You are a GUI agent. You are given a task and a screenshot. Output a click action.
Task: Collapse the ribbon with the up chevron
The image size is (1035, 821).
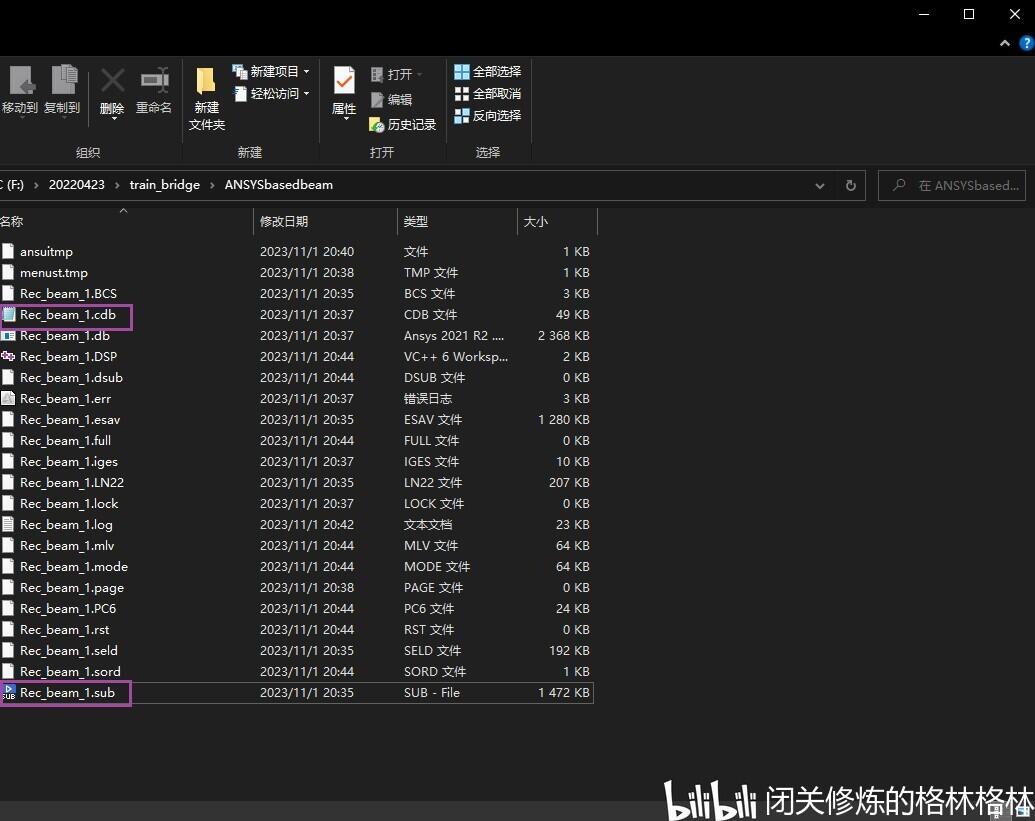coord(1005,44)
